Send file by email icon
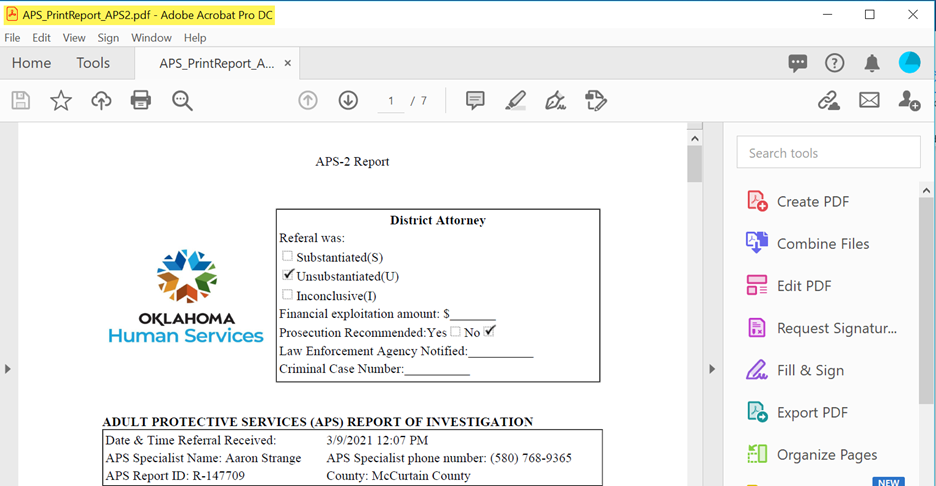The image size is (936, 486). tap(869, 100)
